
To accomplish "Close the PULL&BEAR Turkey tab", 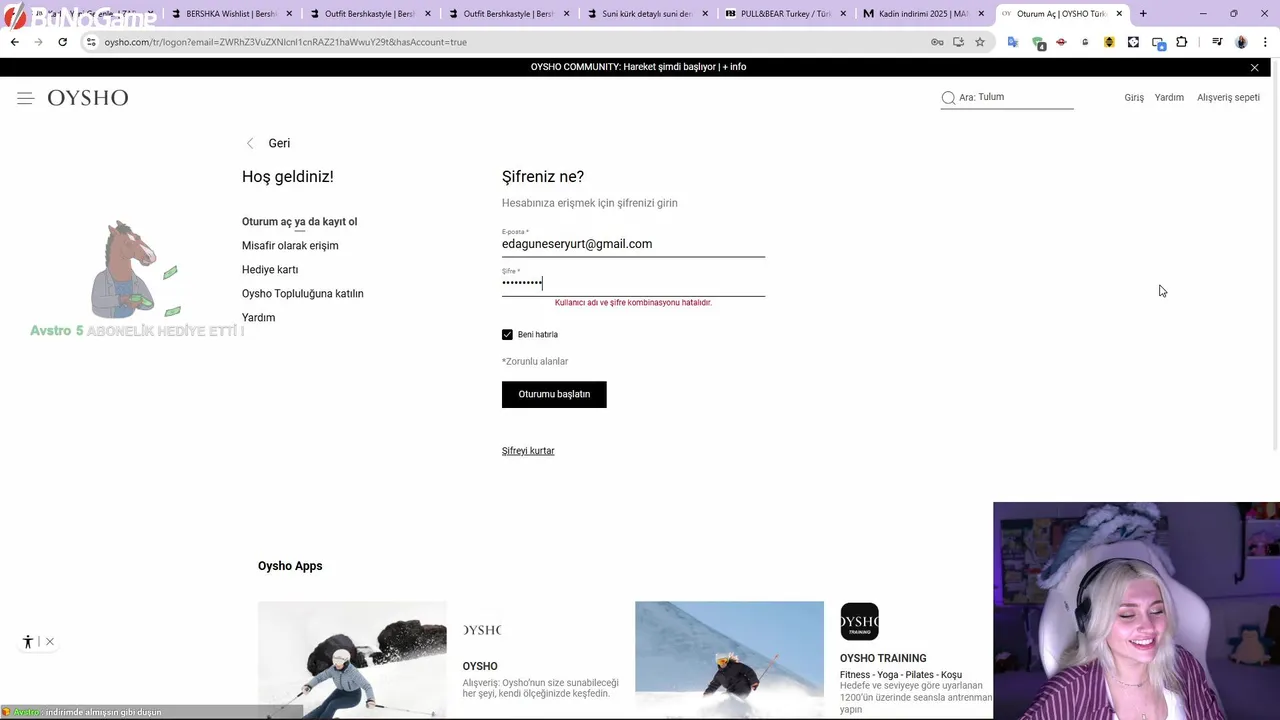I will (842, 14).
